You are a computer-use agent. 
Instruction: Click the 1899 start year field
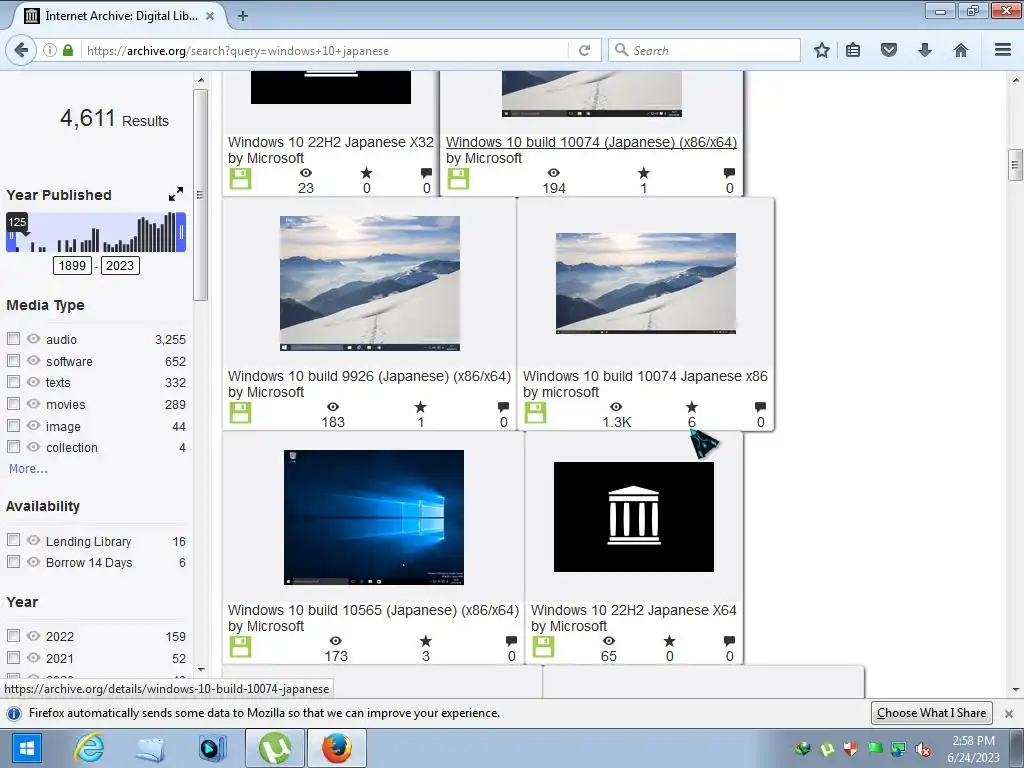72,266
